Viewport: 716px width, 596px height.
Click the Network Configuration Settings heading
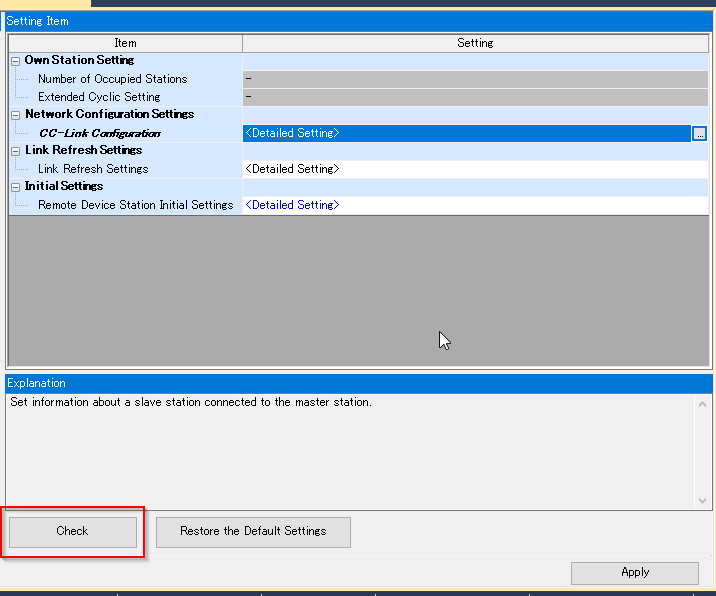(110, 114)
